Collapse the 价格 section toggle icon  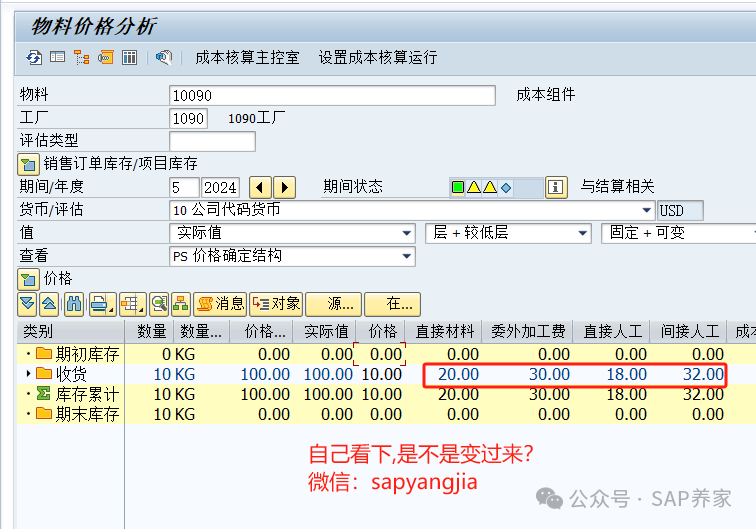click(x=28, y=279)
